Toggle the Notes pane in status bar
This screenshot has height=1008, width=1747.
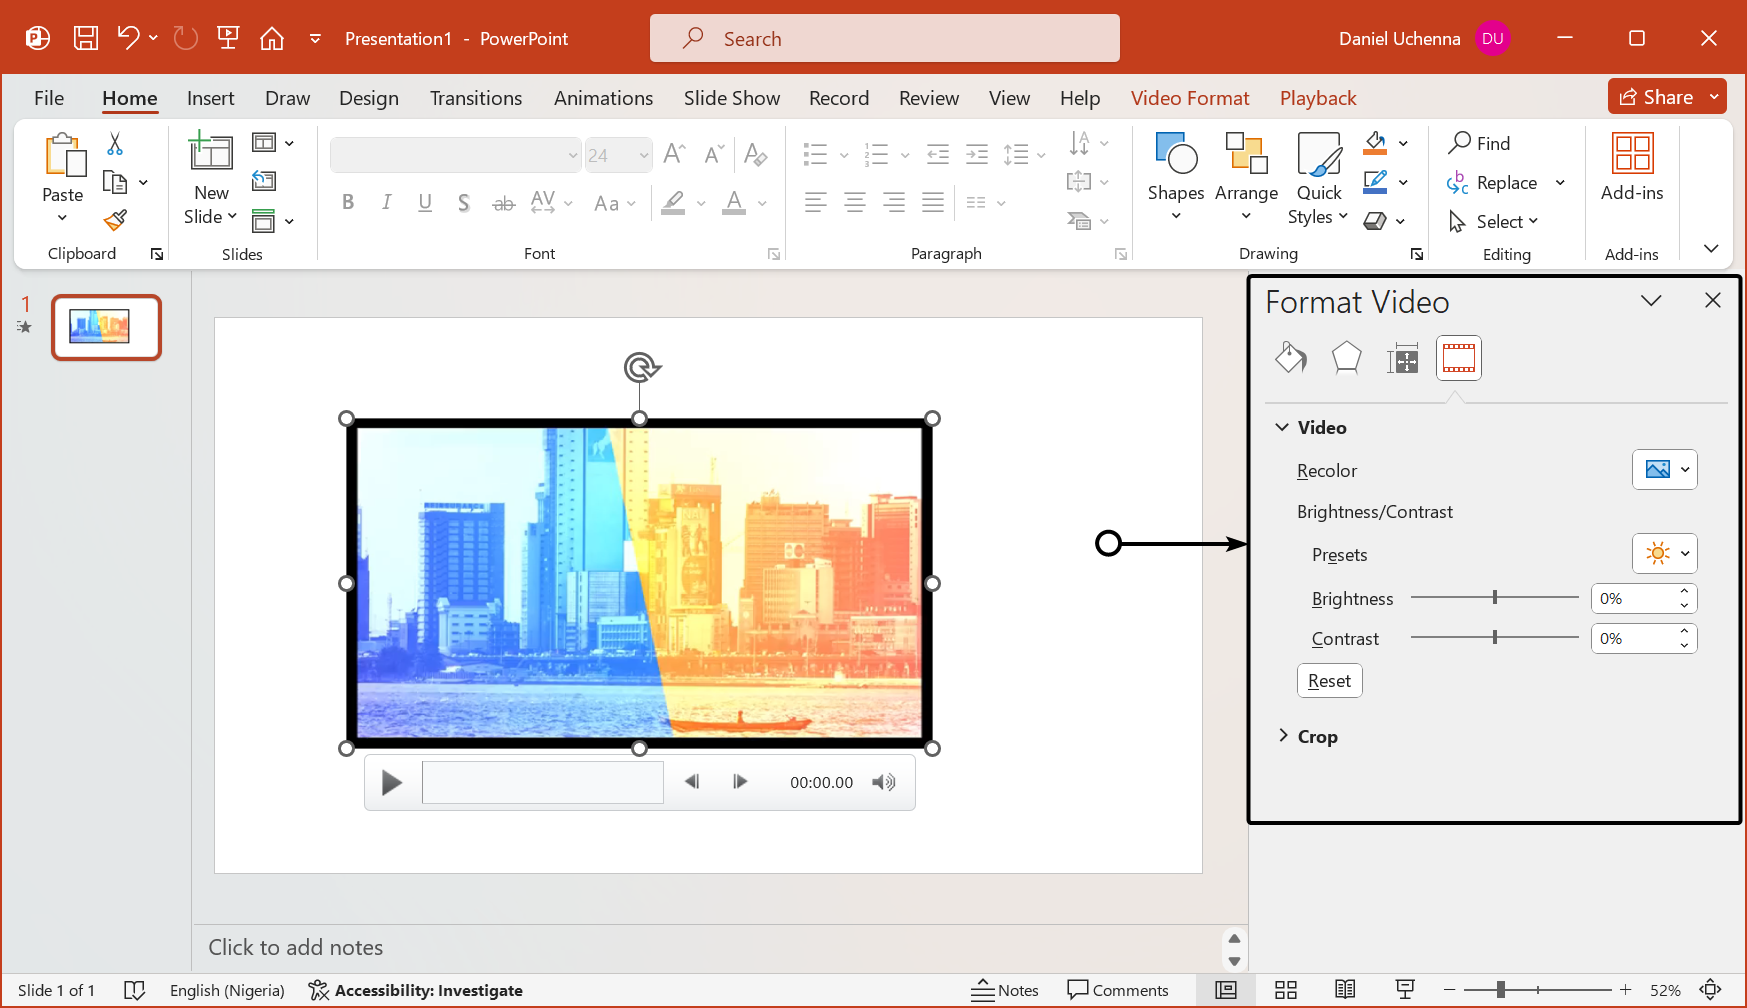pyautogui.click(x=1005, y=990)
